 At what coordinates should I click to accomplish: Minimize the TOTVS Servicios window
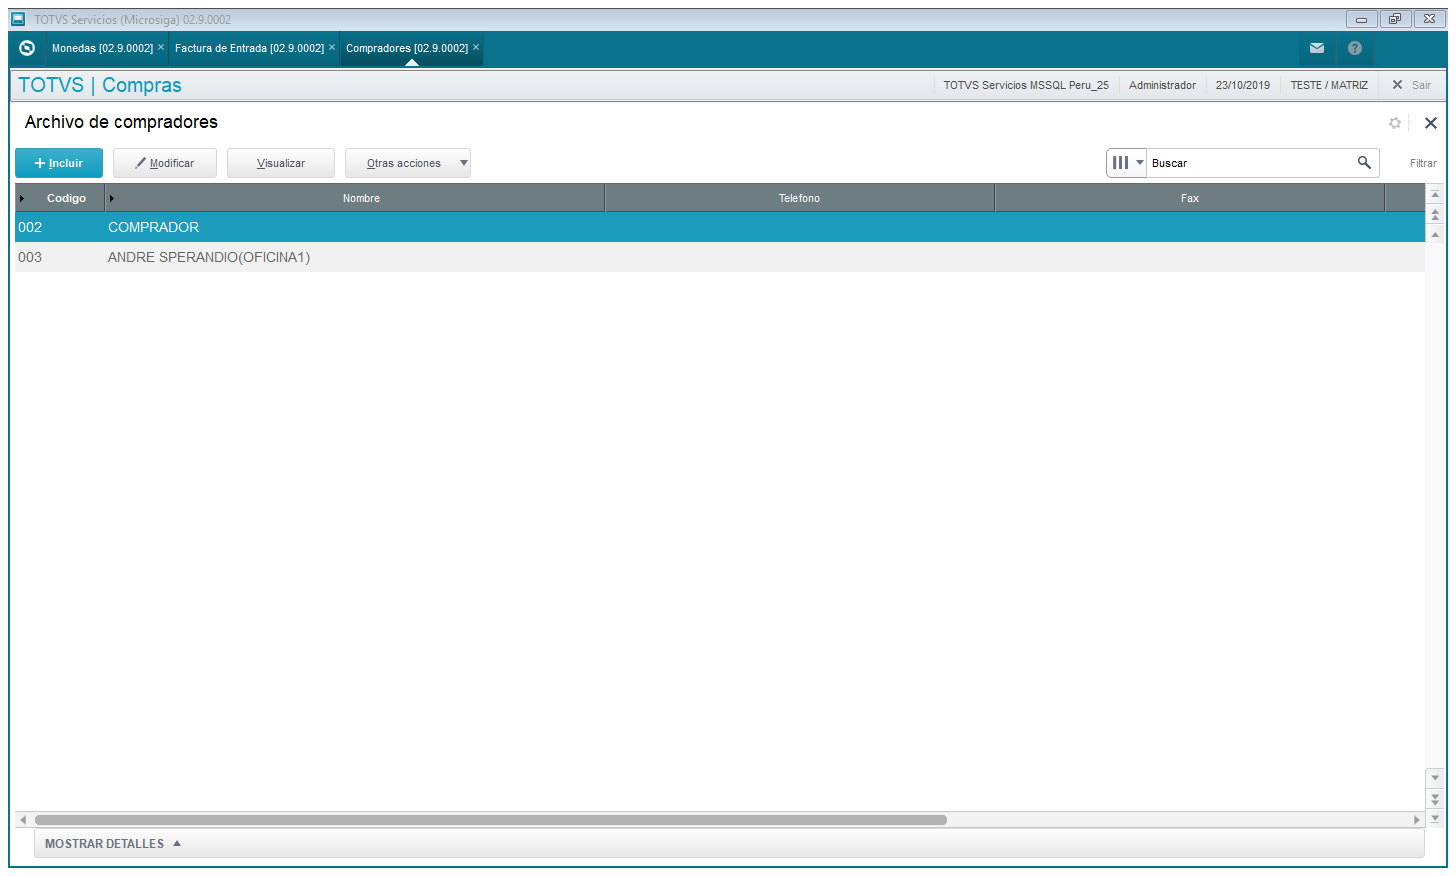1361,19
